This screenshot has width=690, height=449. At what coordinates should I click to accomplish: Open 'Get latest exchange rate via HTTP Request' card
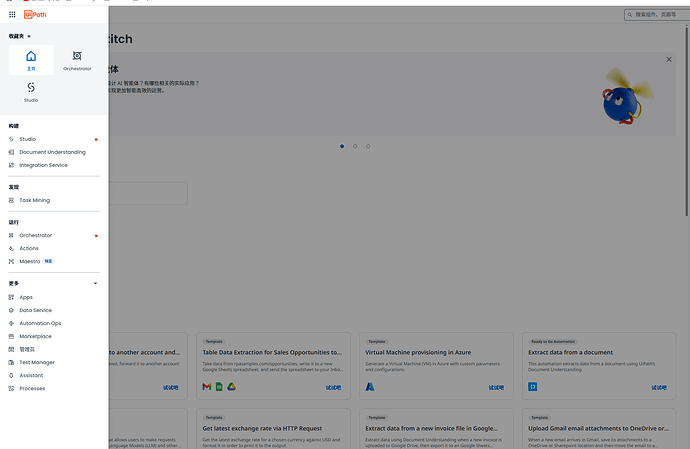point(273,429)
